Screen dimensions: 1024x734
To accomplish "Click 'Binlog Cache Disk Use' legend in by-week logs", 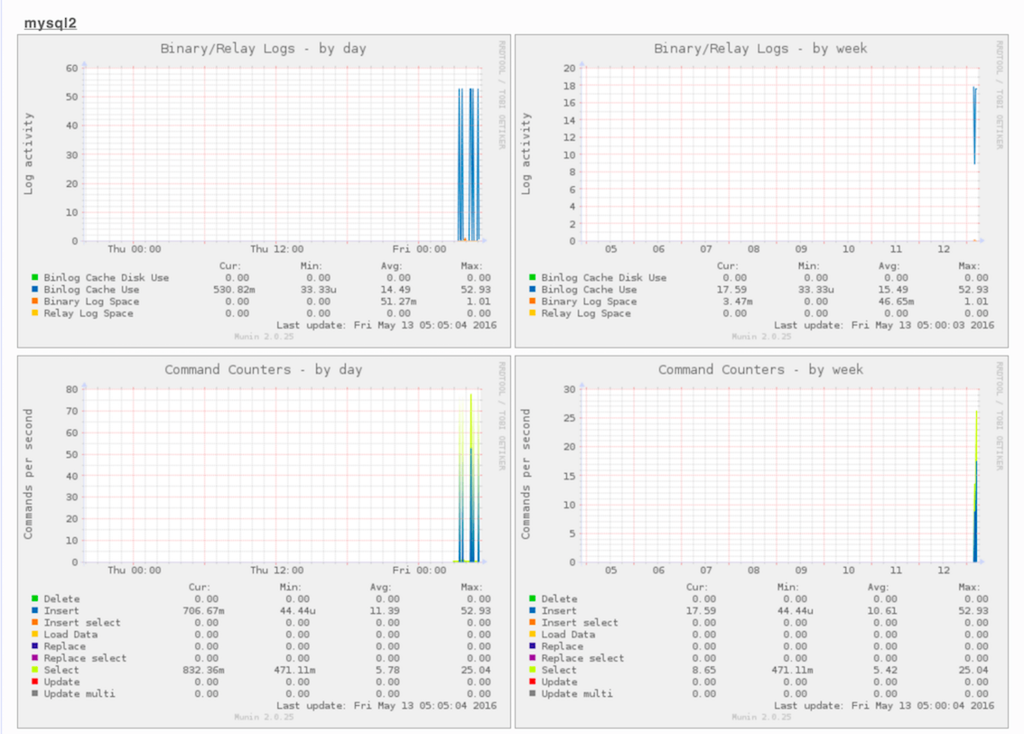I will 603,278.
